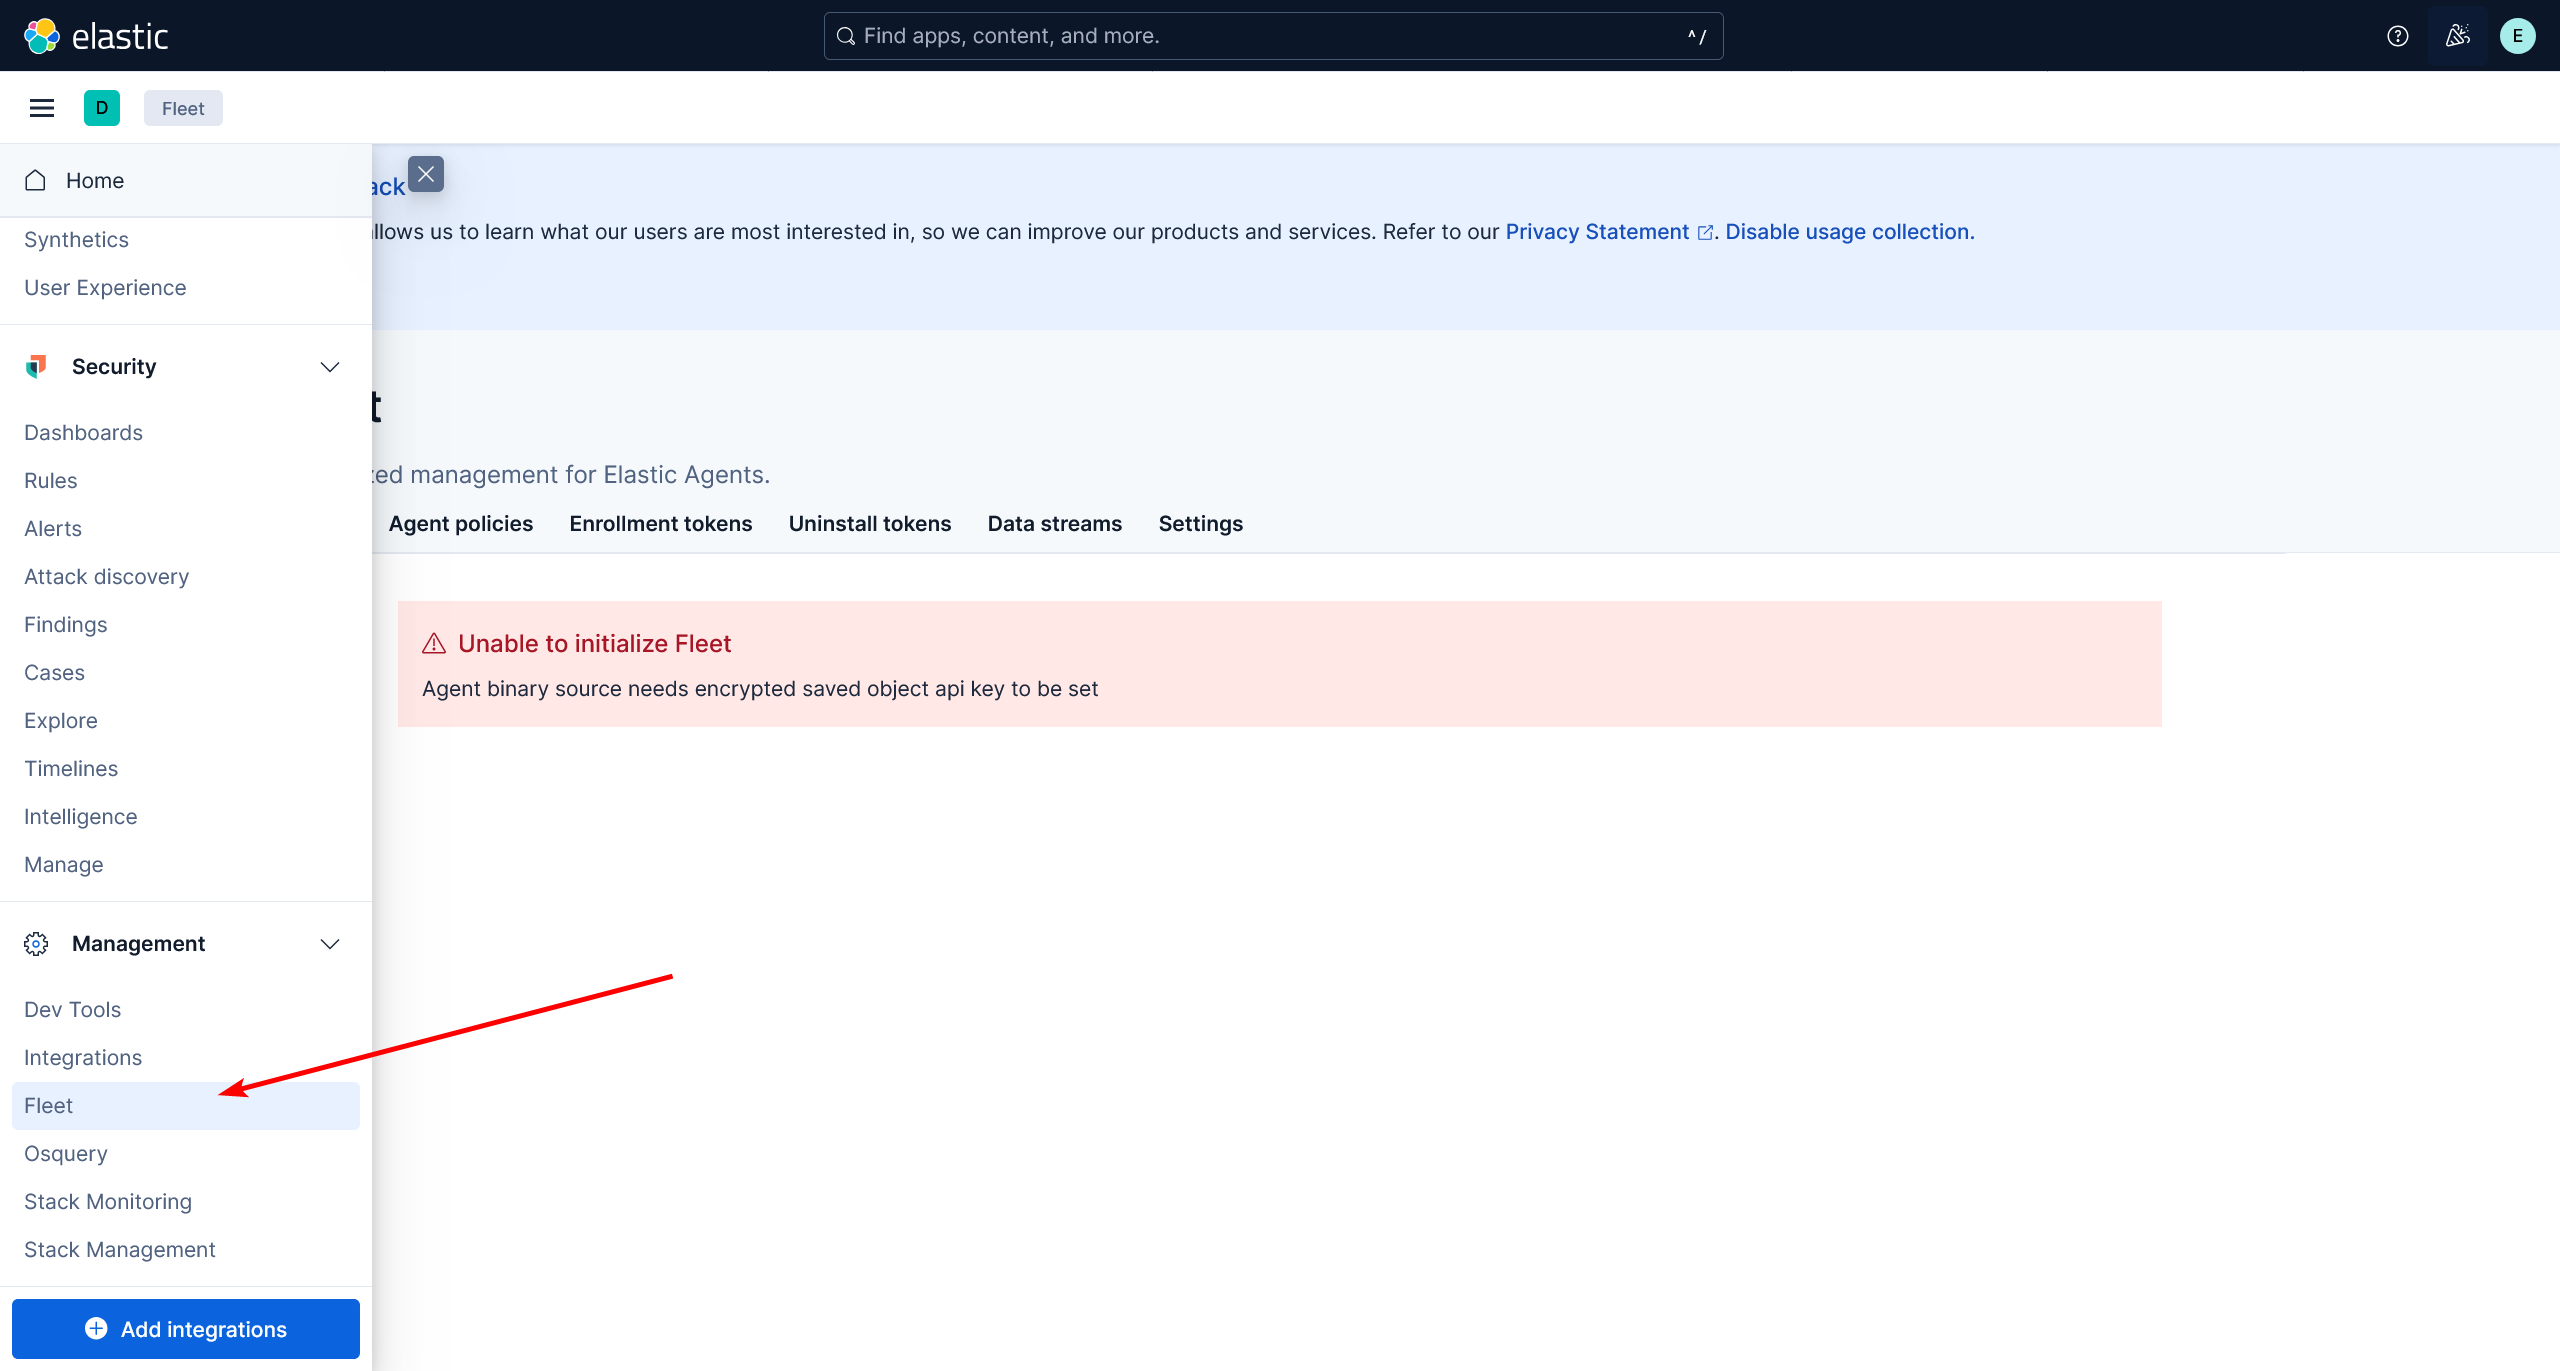Screen dimensions: 2560x1371
Task: Open the user avatar E menu
Action: [2517, 36]
